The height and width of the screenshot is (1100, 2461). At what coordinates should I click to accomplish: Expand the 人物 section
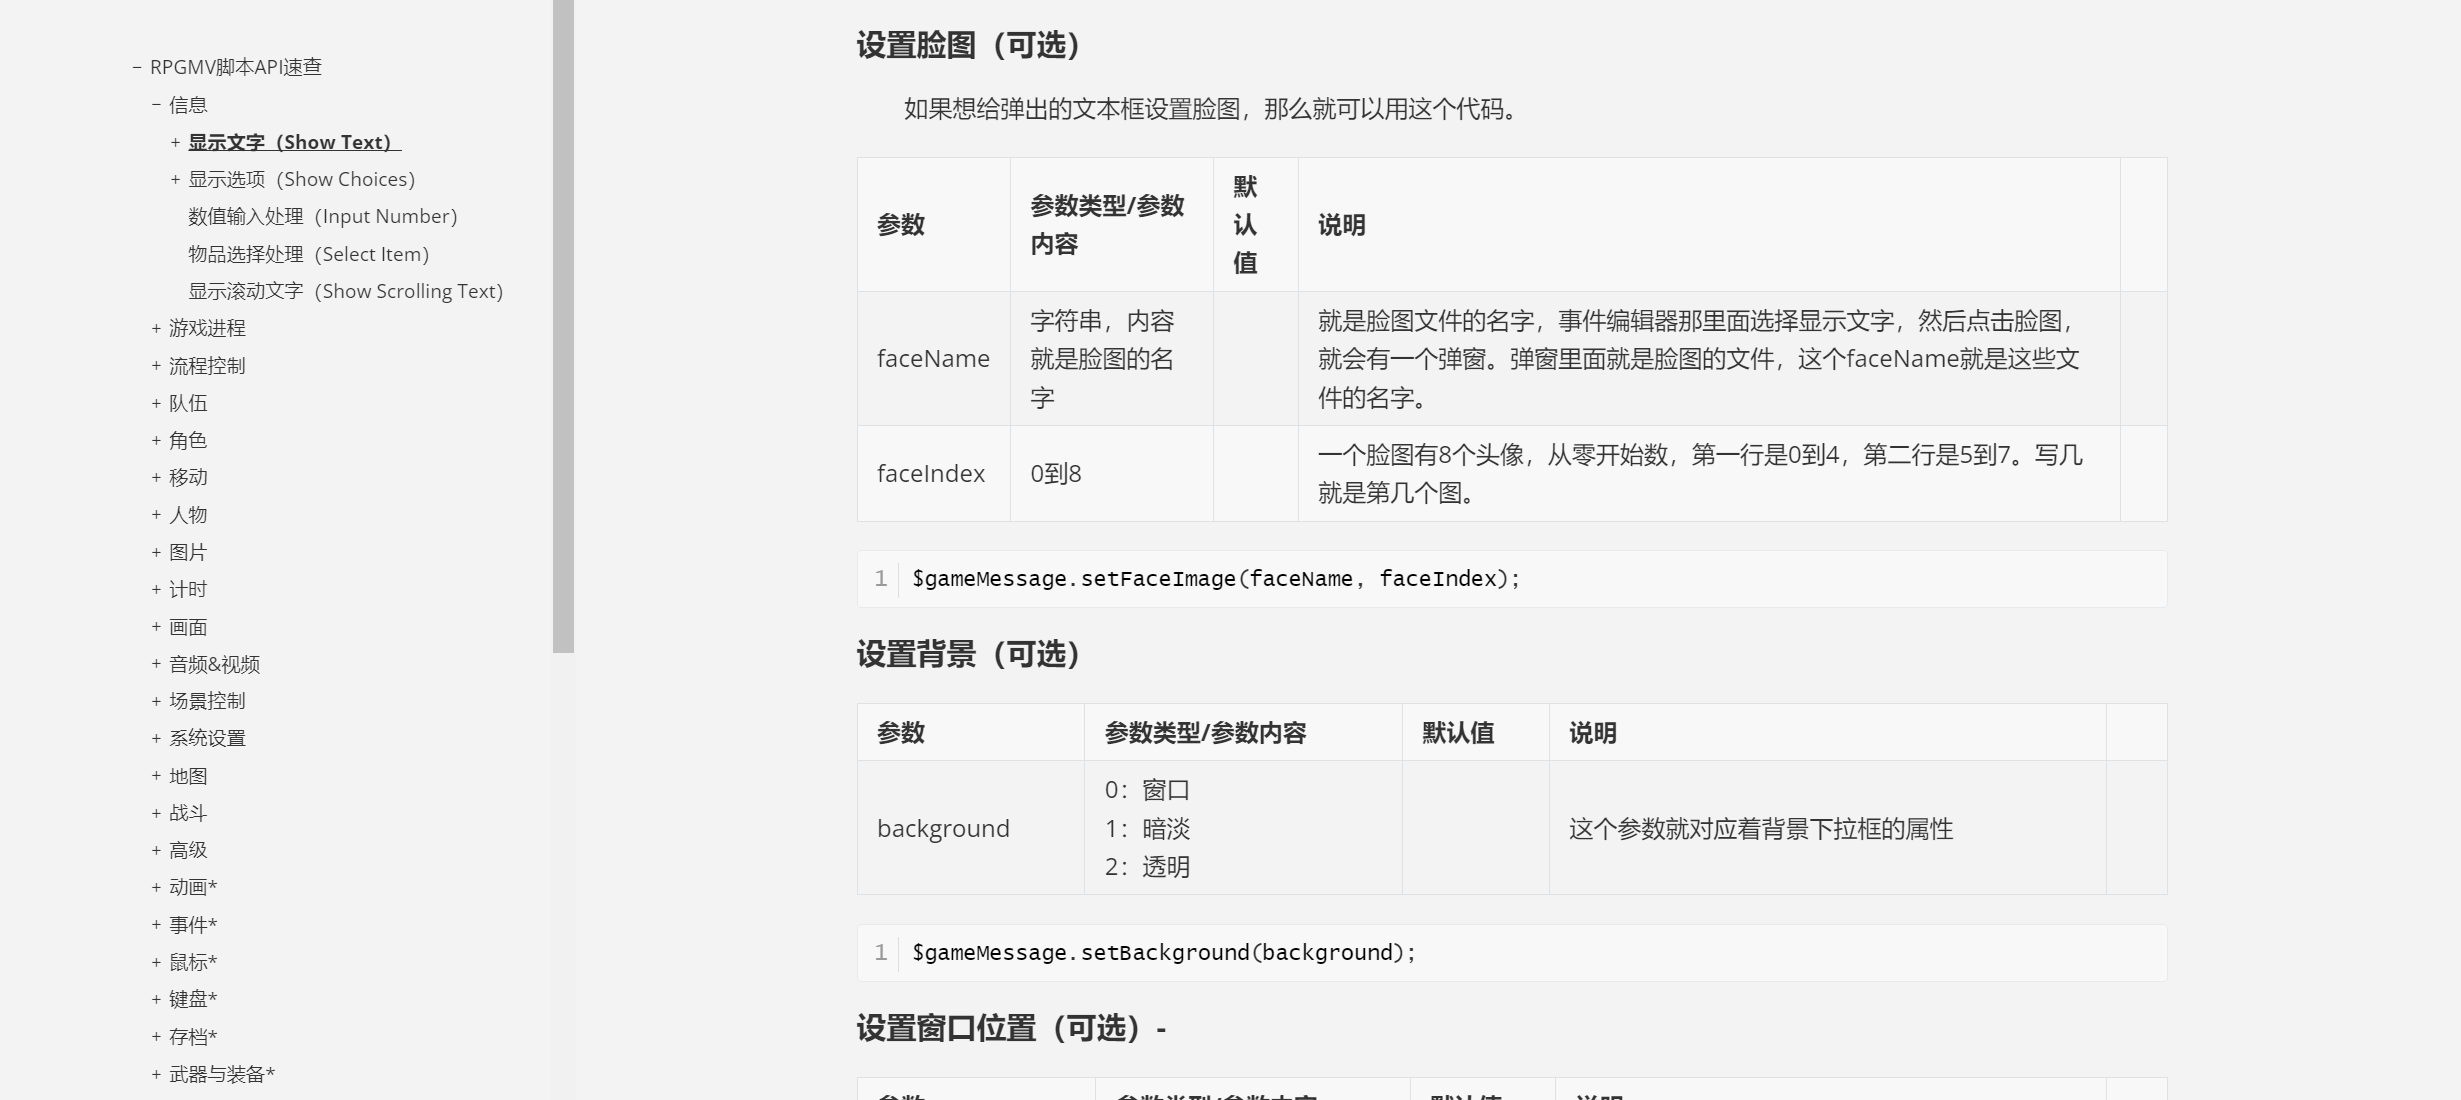[x=156, y=515]
